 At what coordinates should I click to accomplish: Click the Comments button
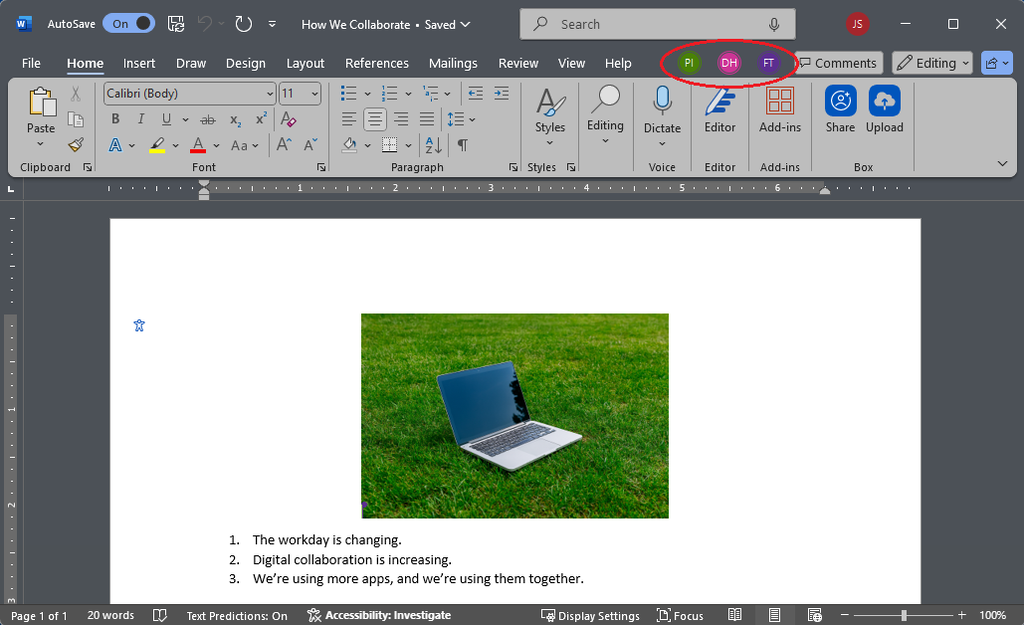(838, 63)
